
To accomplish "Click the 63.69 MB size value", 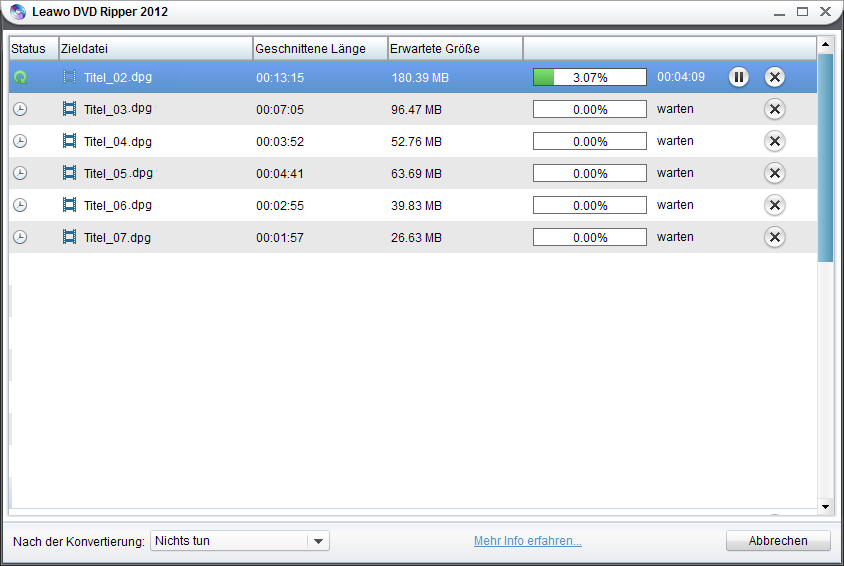I will (x=416, y=174).
